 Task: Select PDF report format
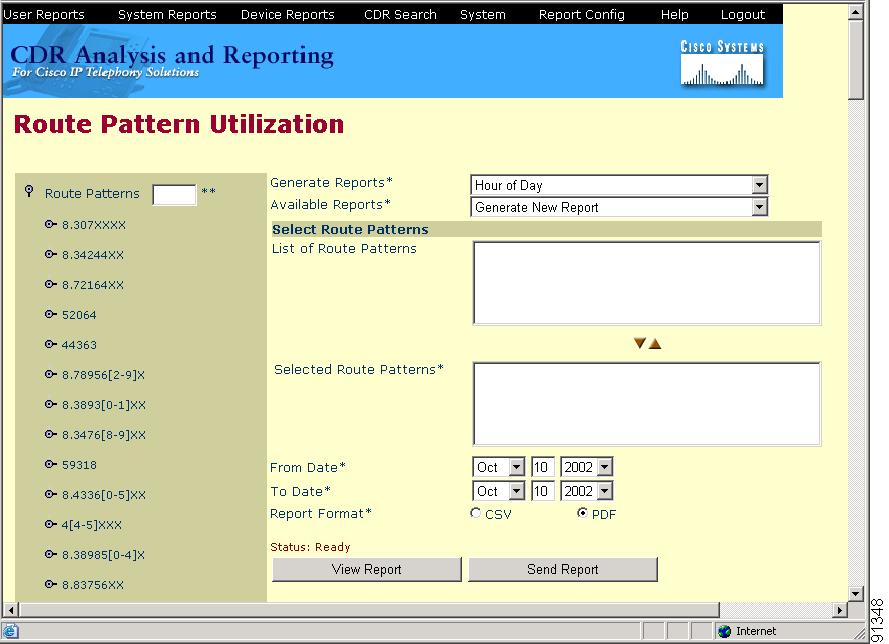pos(582,513)
